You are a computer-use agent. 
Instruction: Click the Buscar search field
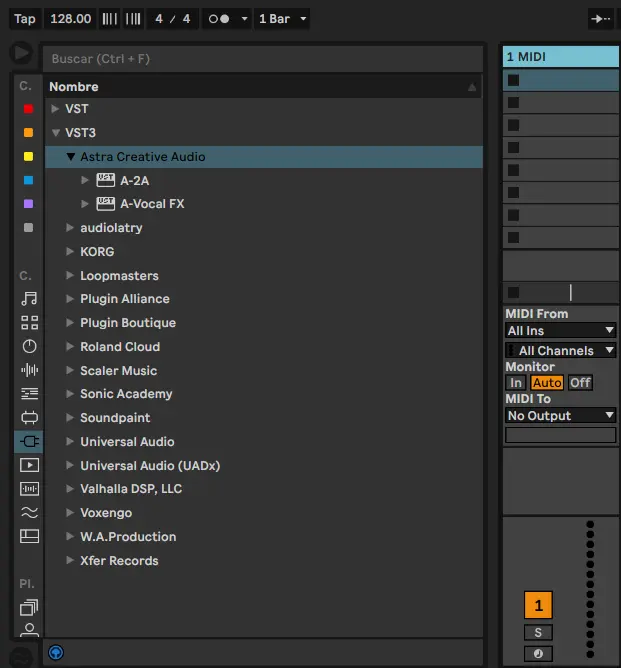[263, 59]
